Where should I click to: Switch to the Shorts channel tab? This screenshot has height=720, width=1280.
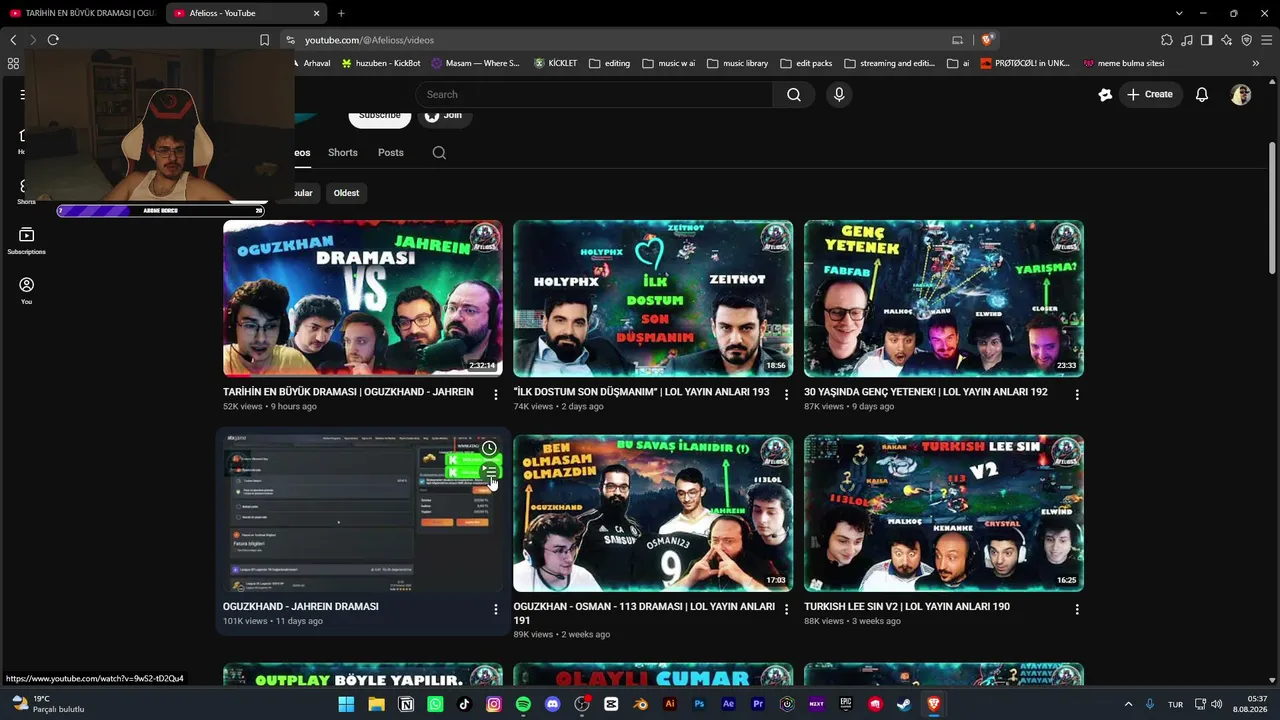(342, 153)
